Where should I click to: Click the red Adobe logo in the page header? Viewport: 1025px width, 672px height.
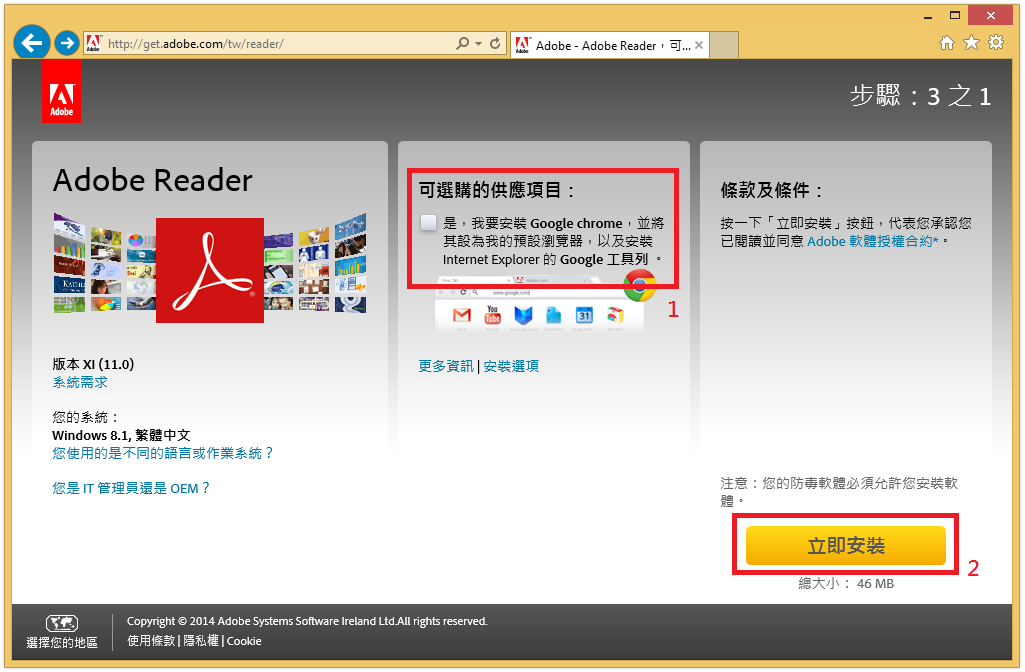click(61, 92)
